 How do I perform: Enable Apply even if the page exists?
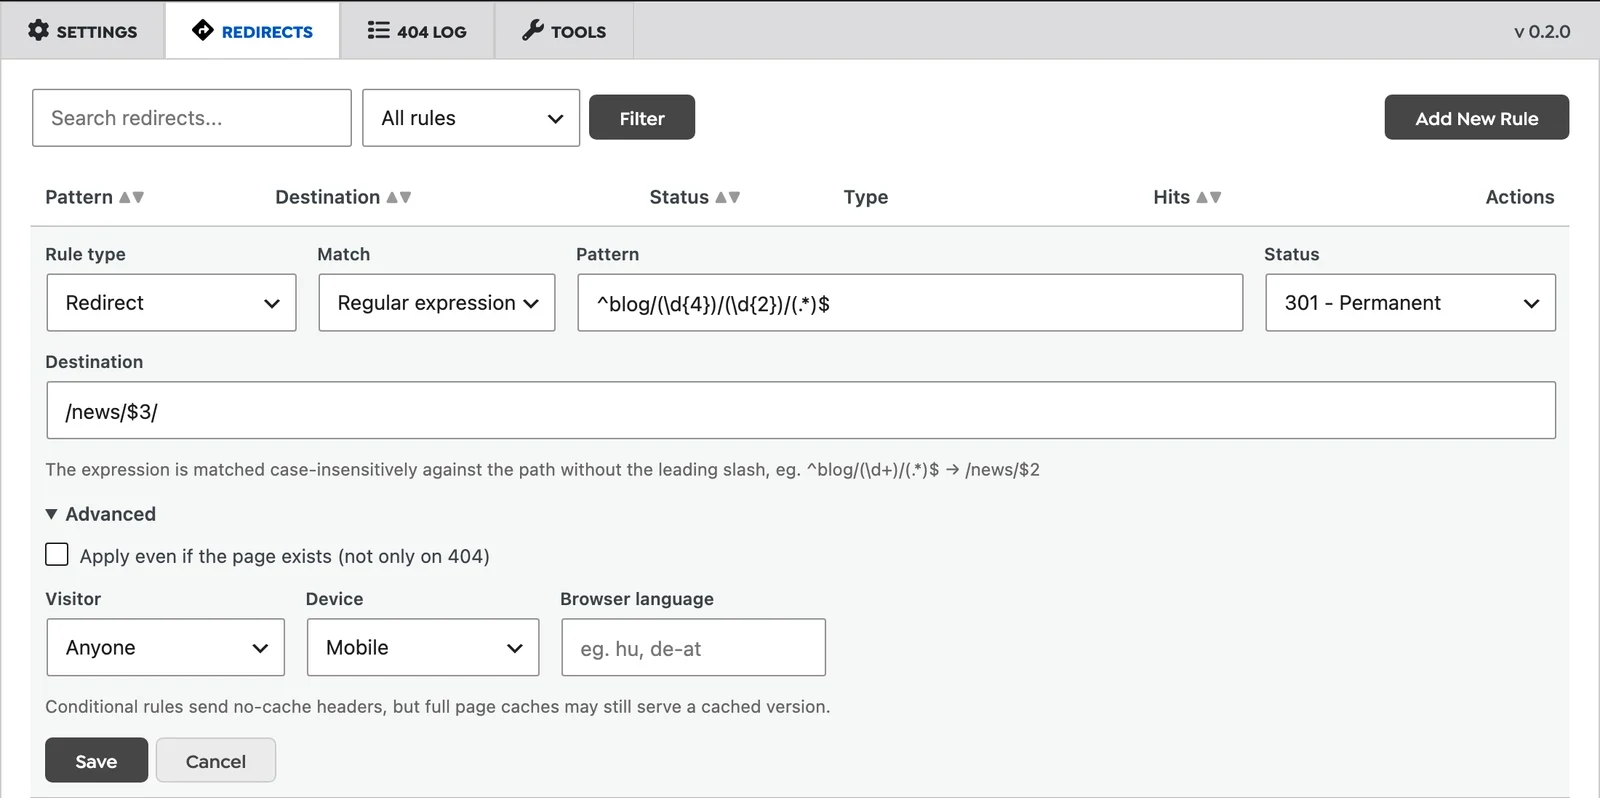(57, 555)
